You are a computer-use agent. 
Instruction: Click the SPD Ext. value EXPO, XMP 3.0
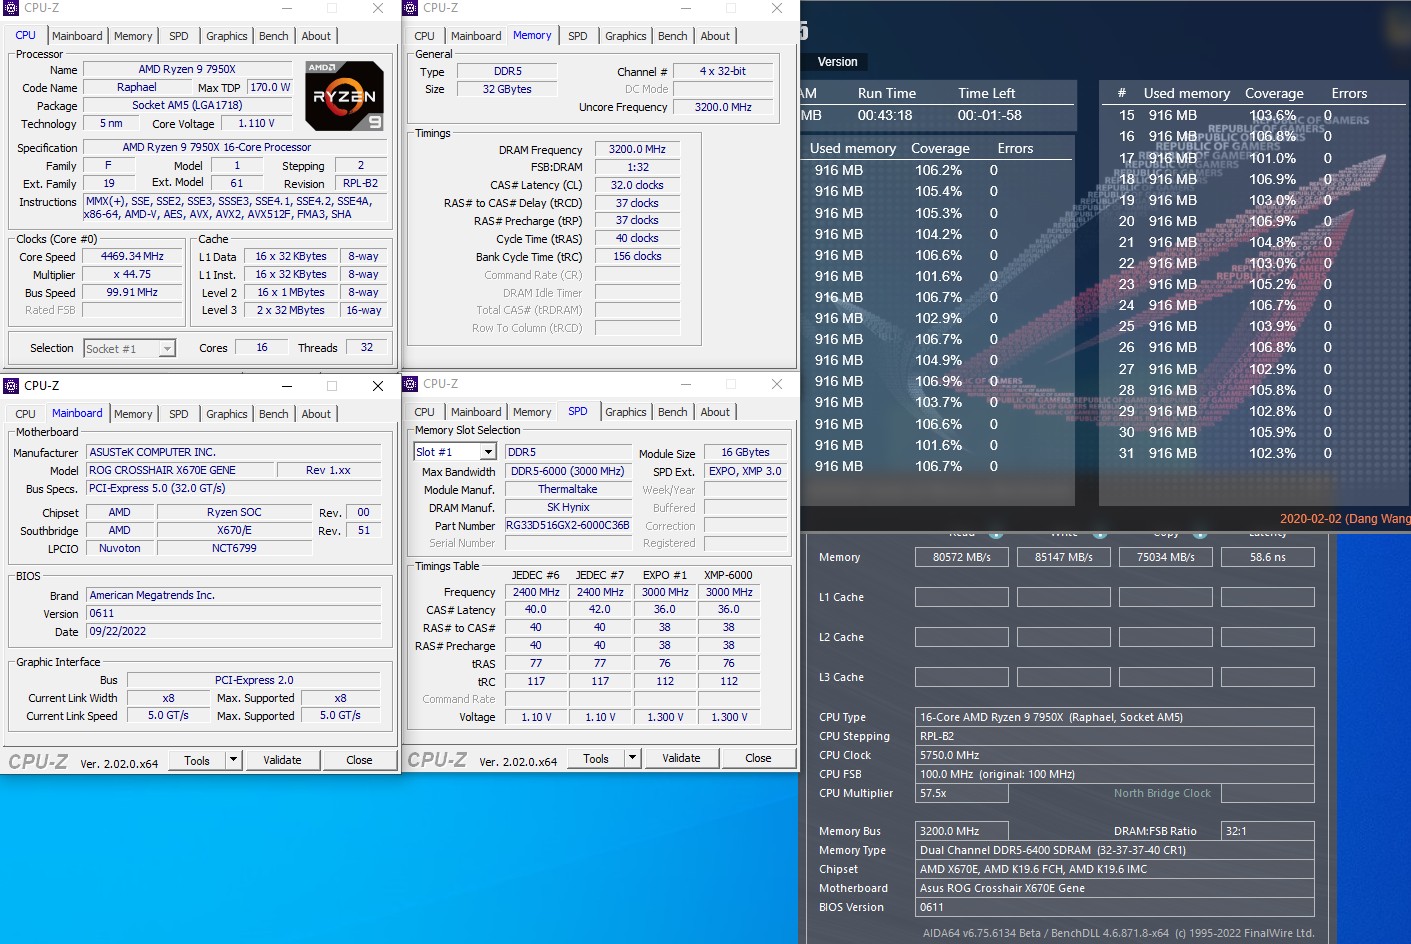click(x=745, y=472)
